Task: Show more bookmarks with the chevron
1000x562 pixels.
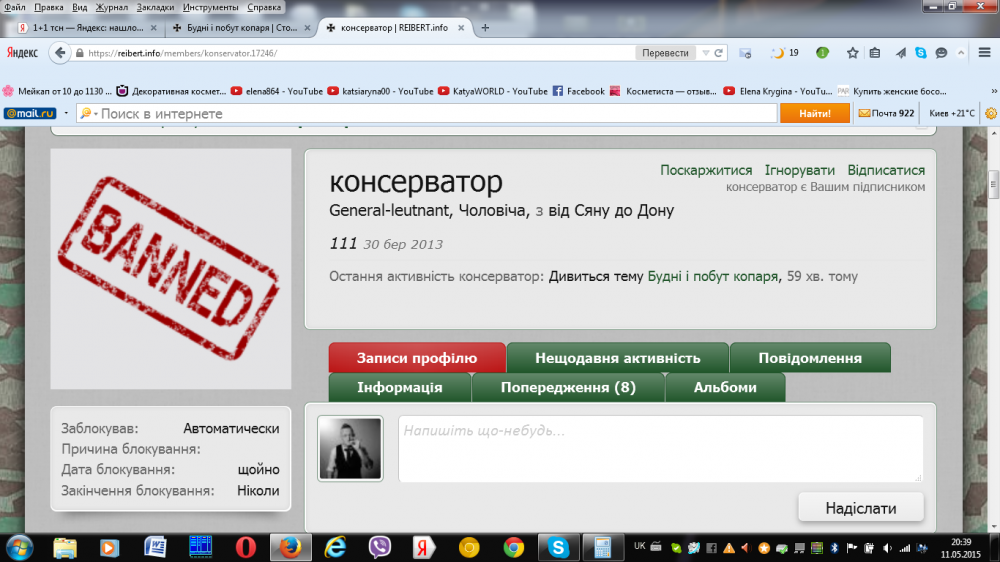Action: 994,91
